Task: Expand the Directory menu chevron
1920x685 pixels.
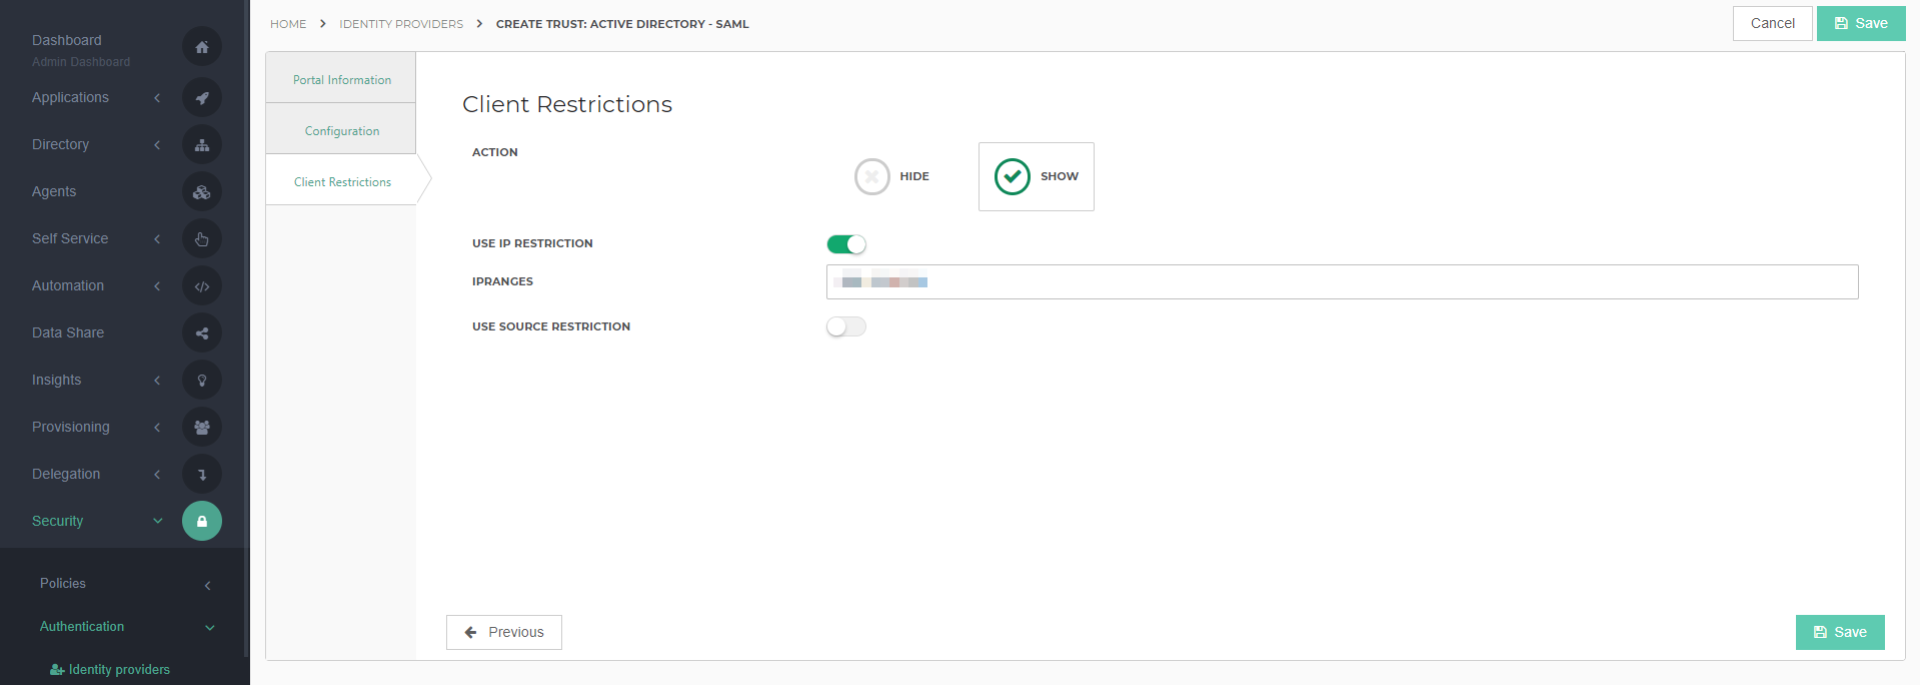Action: point(157,145)
